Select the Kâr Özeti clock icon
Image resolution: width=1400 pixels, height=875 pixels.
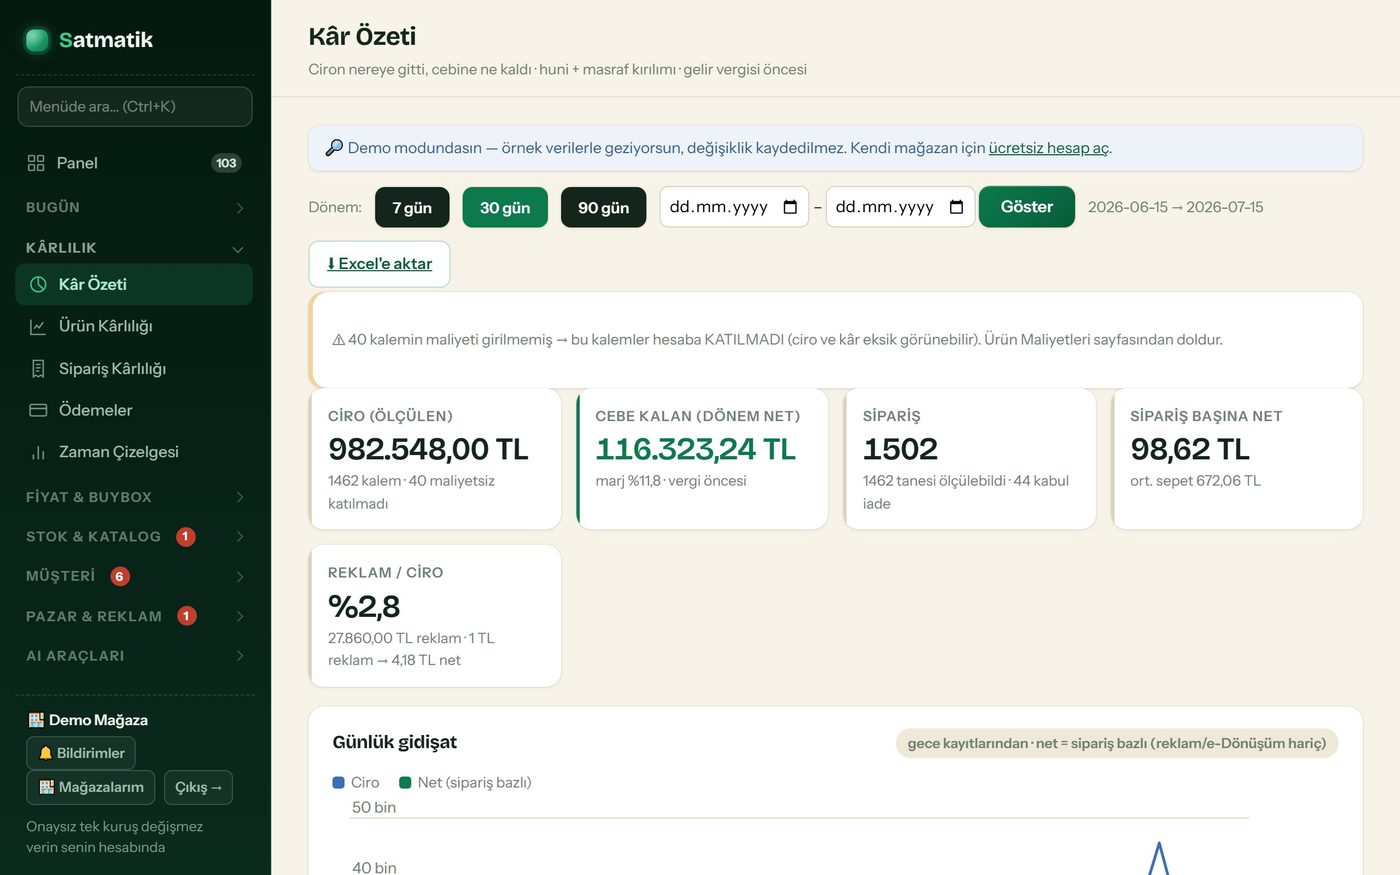38,284
